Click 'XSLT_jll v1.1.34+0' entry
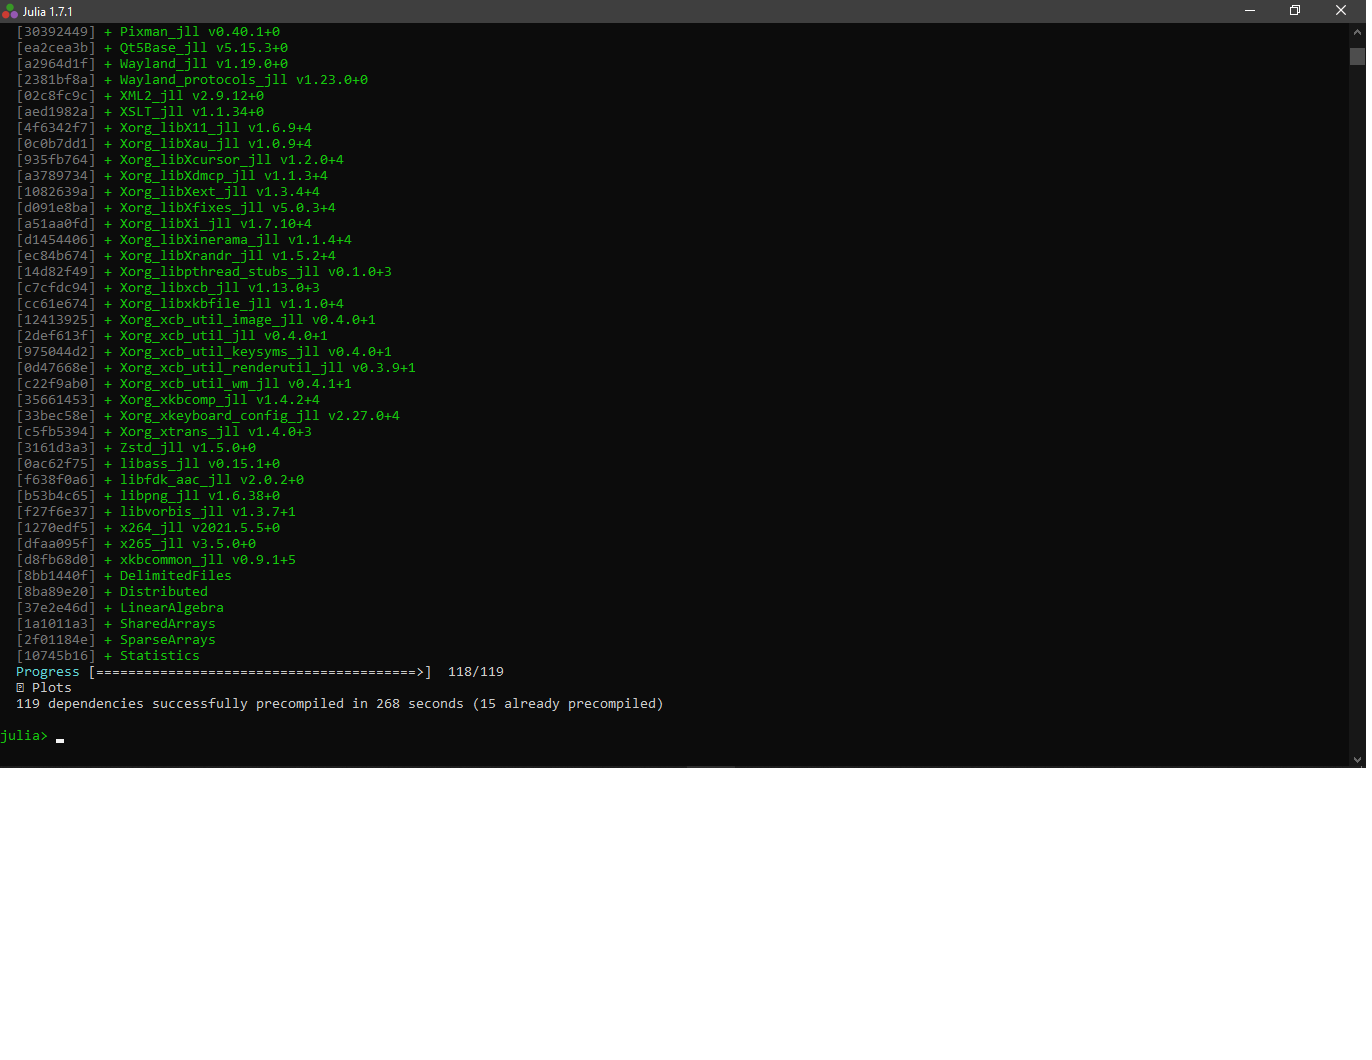Image resolution: width=1372 pixels, height=1060 pixels. [x=192, y=112]
